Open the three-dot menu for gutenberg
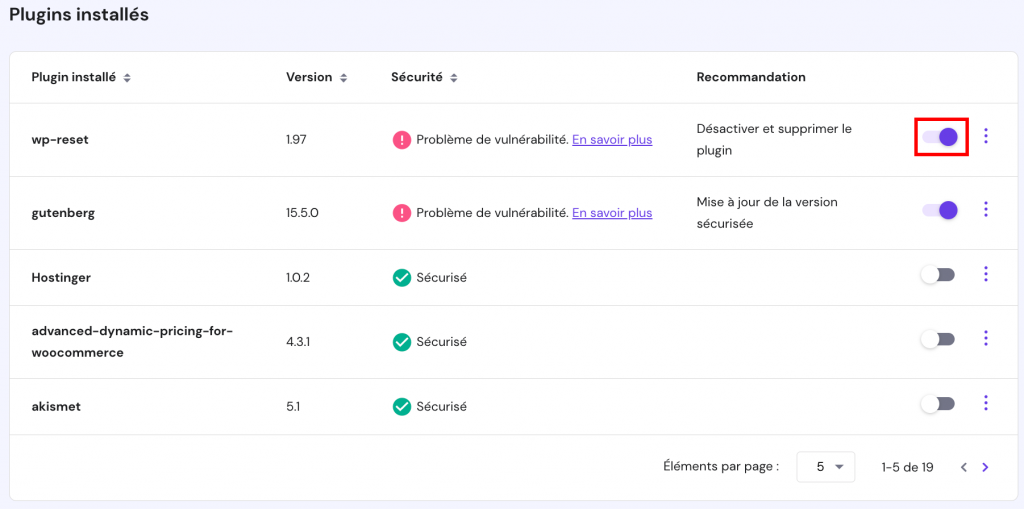The height and width of the screenshot is (509, 1024). (x=986, y=209)
